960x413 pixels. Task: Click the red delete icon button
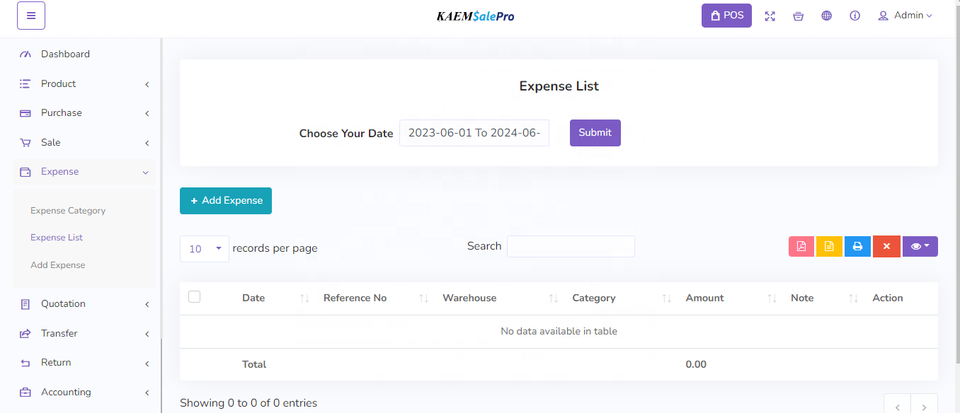coord(886,247)
